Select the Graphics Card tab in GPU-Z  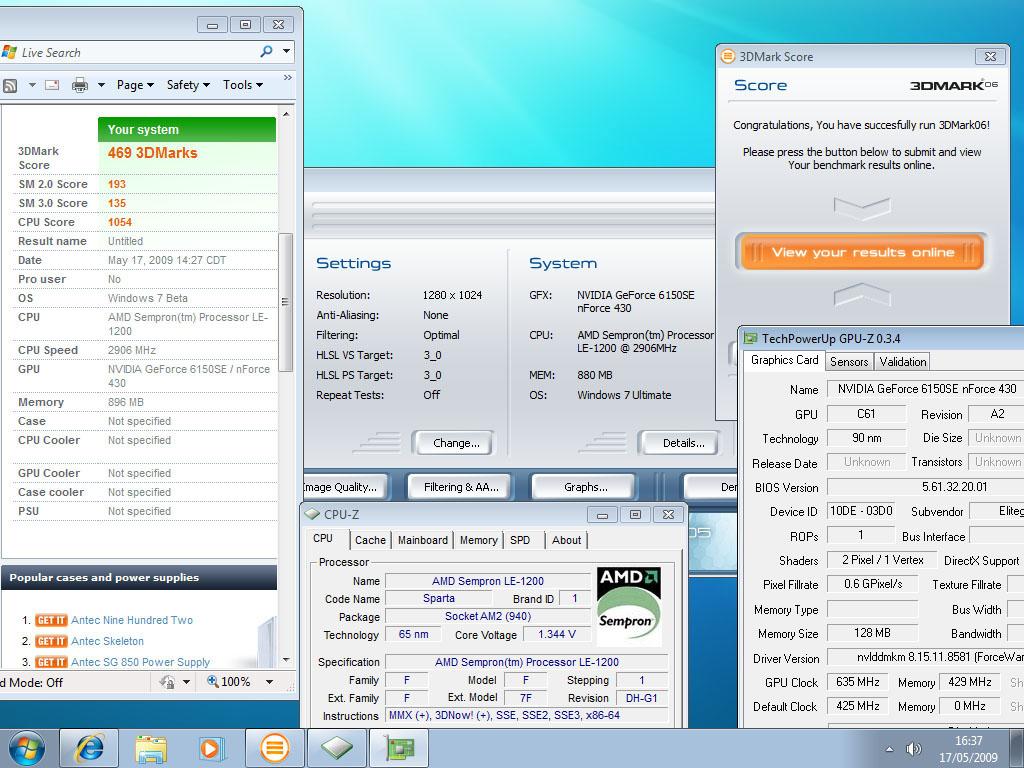[784, 360]
